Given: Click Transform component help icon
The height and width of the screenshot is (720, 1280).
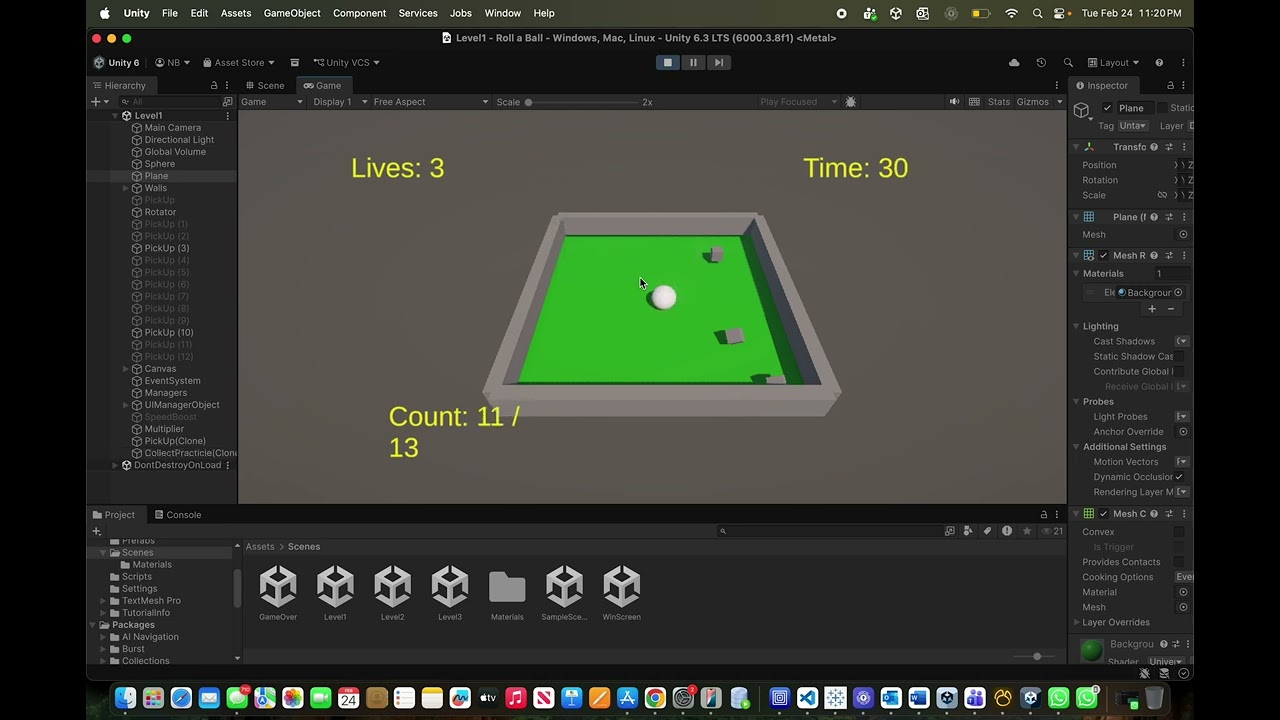Looking at the screenshot, I should 1153,147.
